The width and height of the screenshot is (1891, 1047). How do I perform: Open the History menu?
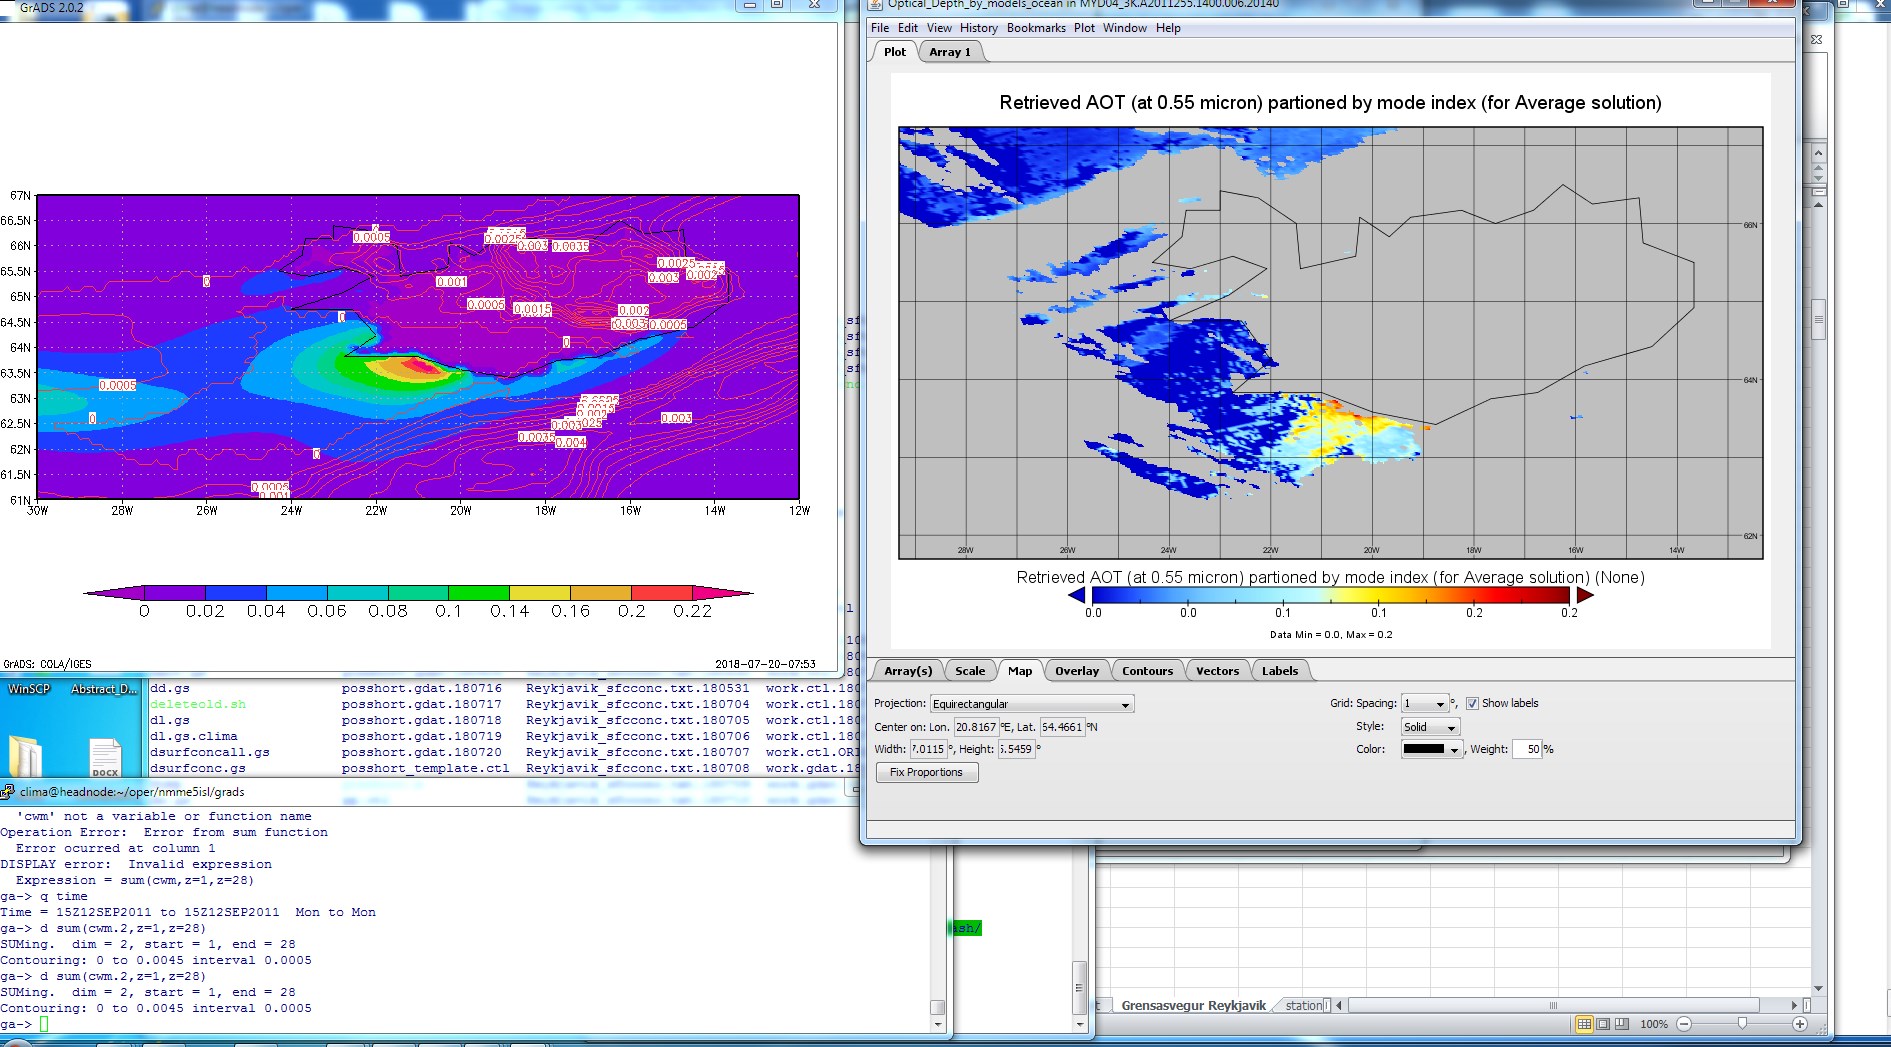pyautogui.click(x=979, y=28)
